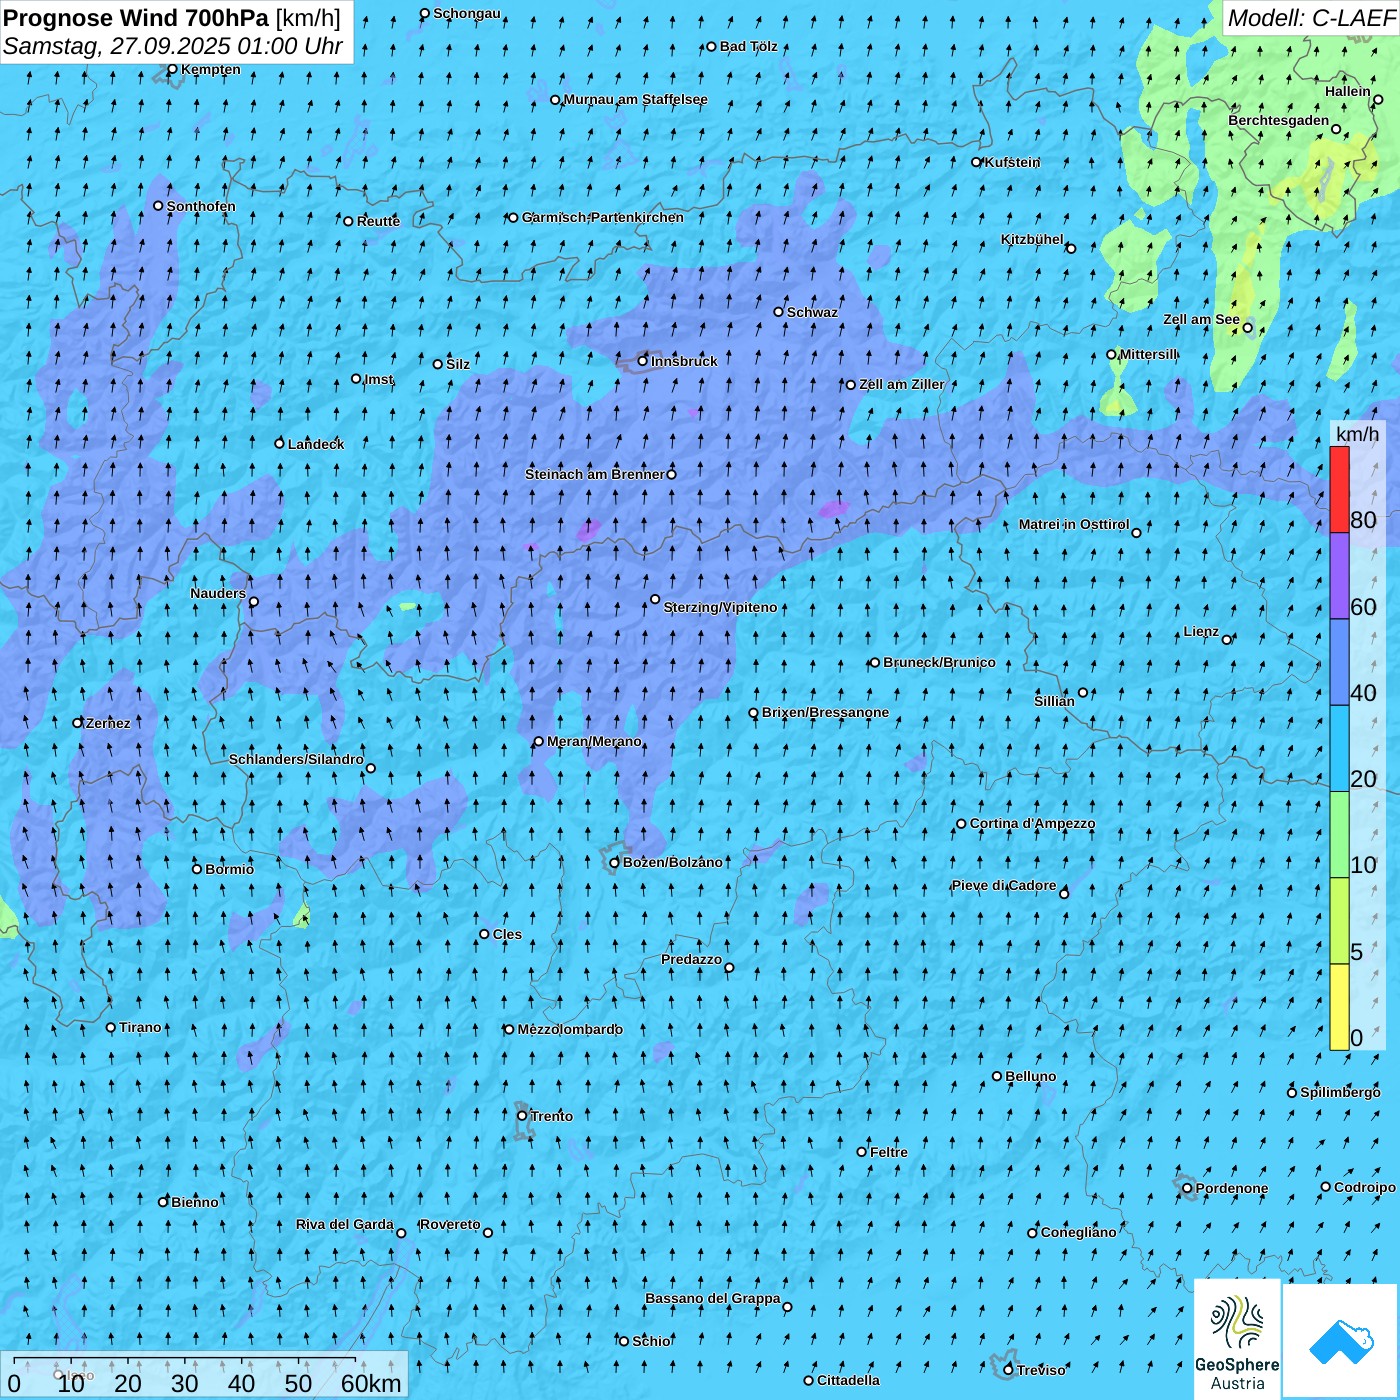The width and height of the screenshot is (1400, 1400).
Task: Select the Lienz marker circle
Action: click(x=1227, y=640)
